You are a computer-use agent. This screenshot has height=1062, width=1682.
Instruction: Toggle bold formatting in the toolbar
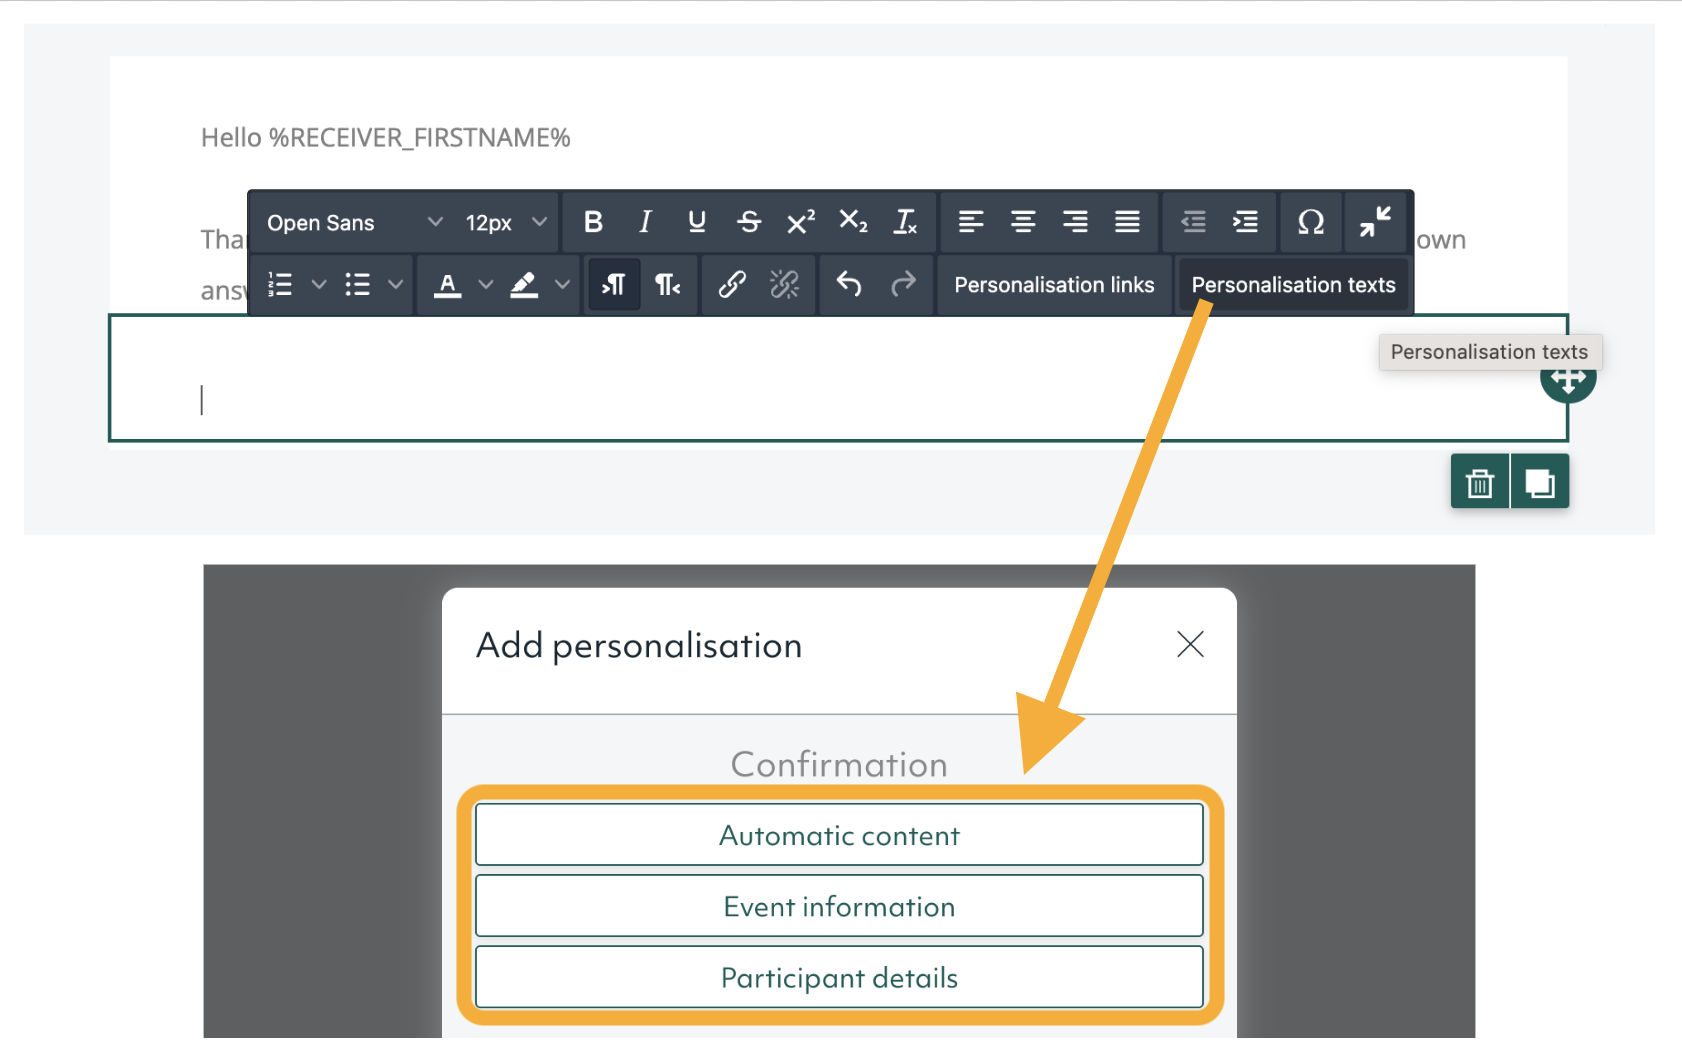tap(594, 222)
